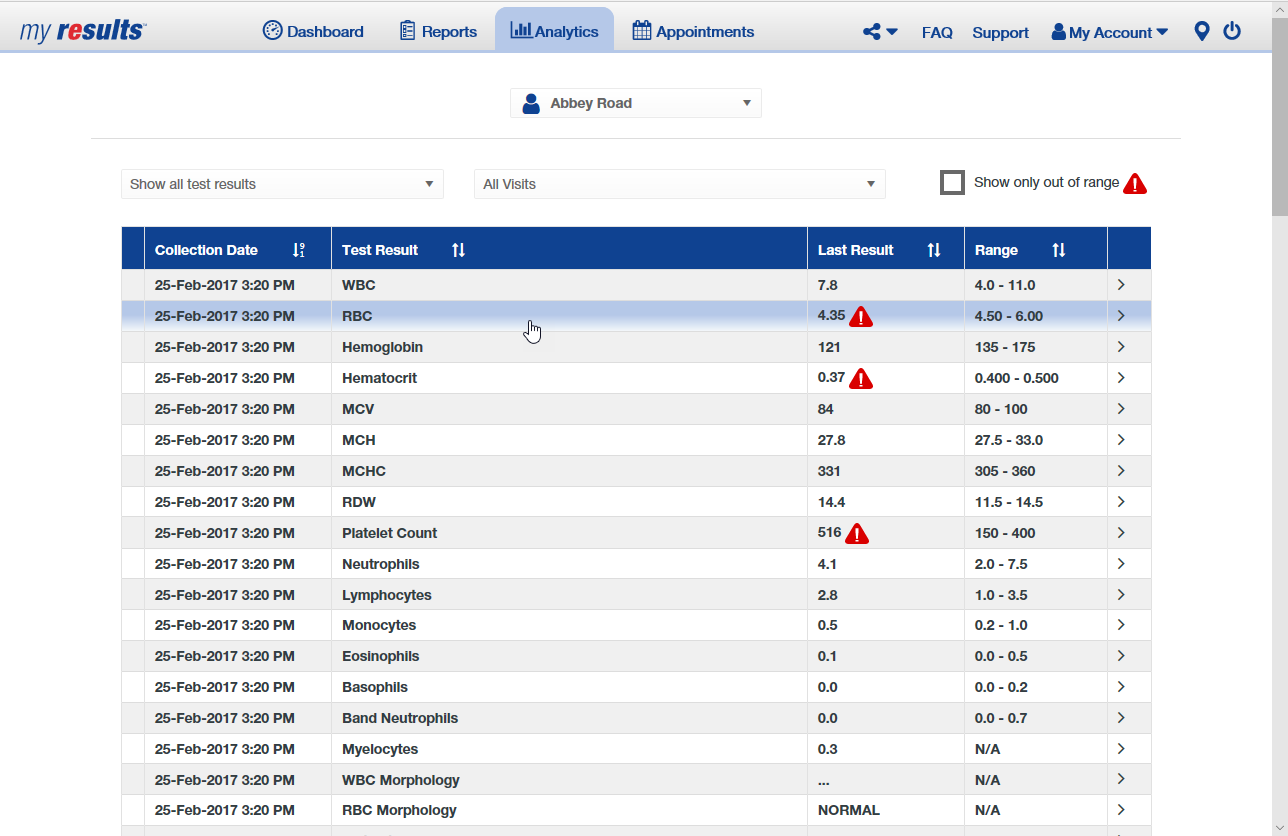Image resolution: width=1288 pixels, height=836 pixels.
Task: Open the Appointments tab
Action: (693, 31)
